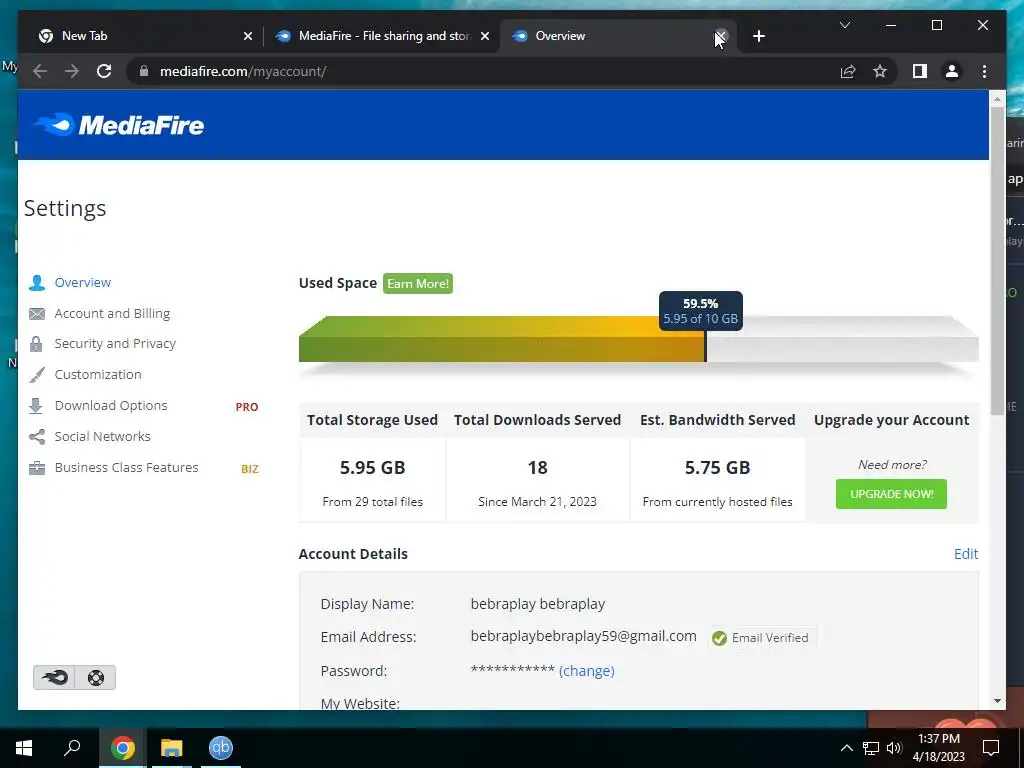Click the Email Verified checkmark badge
Viewport: 1024px width, 768px height.
pyautogui.click(x=761, y=637)
